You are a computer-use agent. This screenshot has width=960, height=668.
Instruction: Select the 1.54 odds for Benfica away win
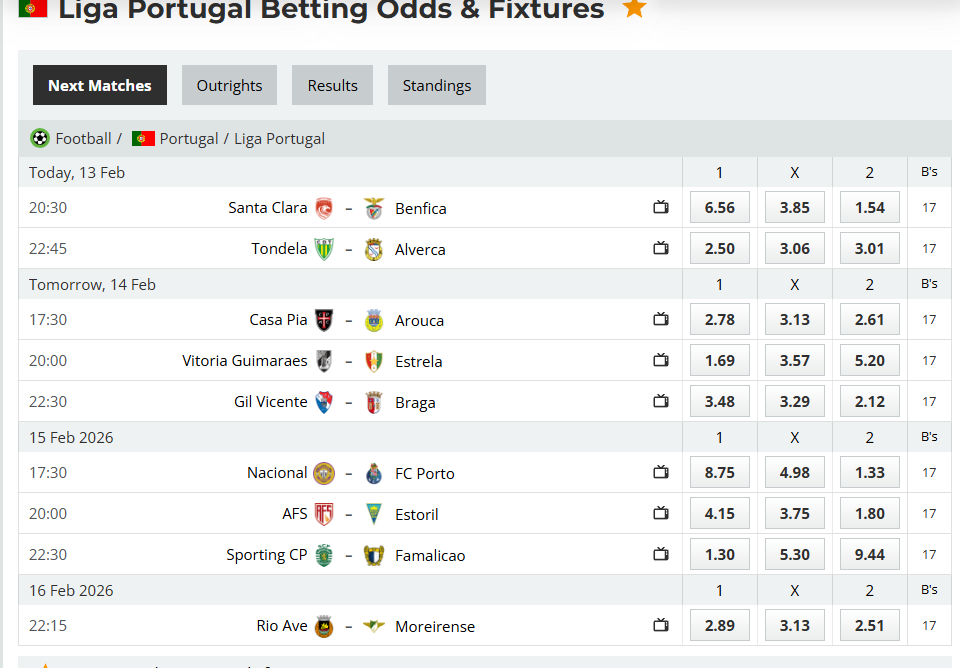coord(869,207)
